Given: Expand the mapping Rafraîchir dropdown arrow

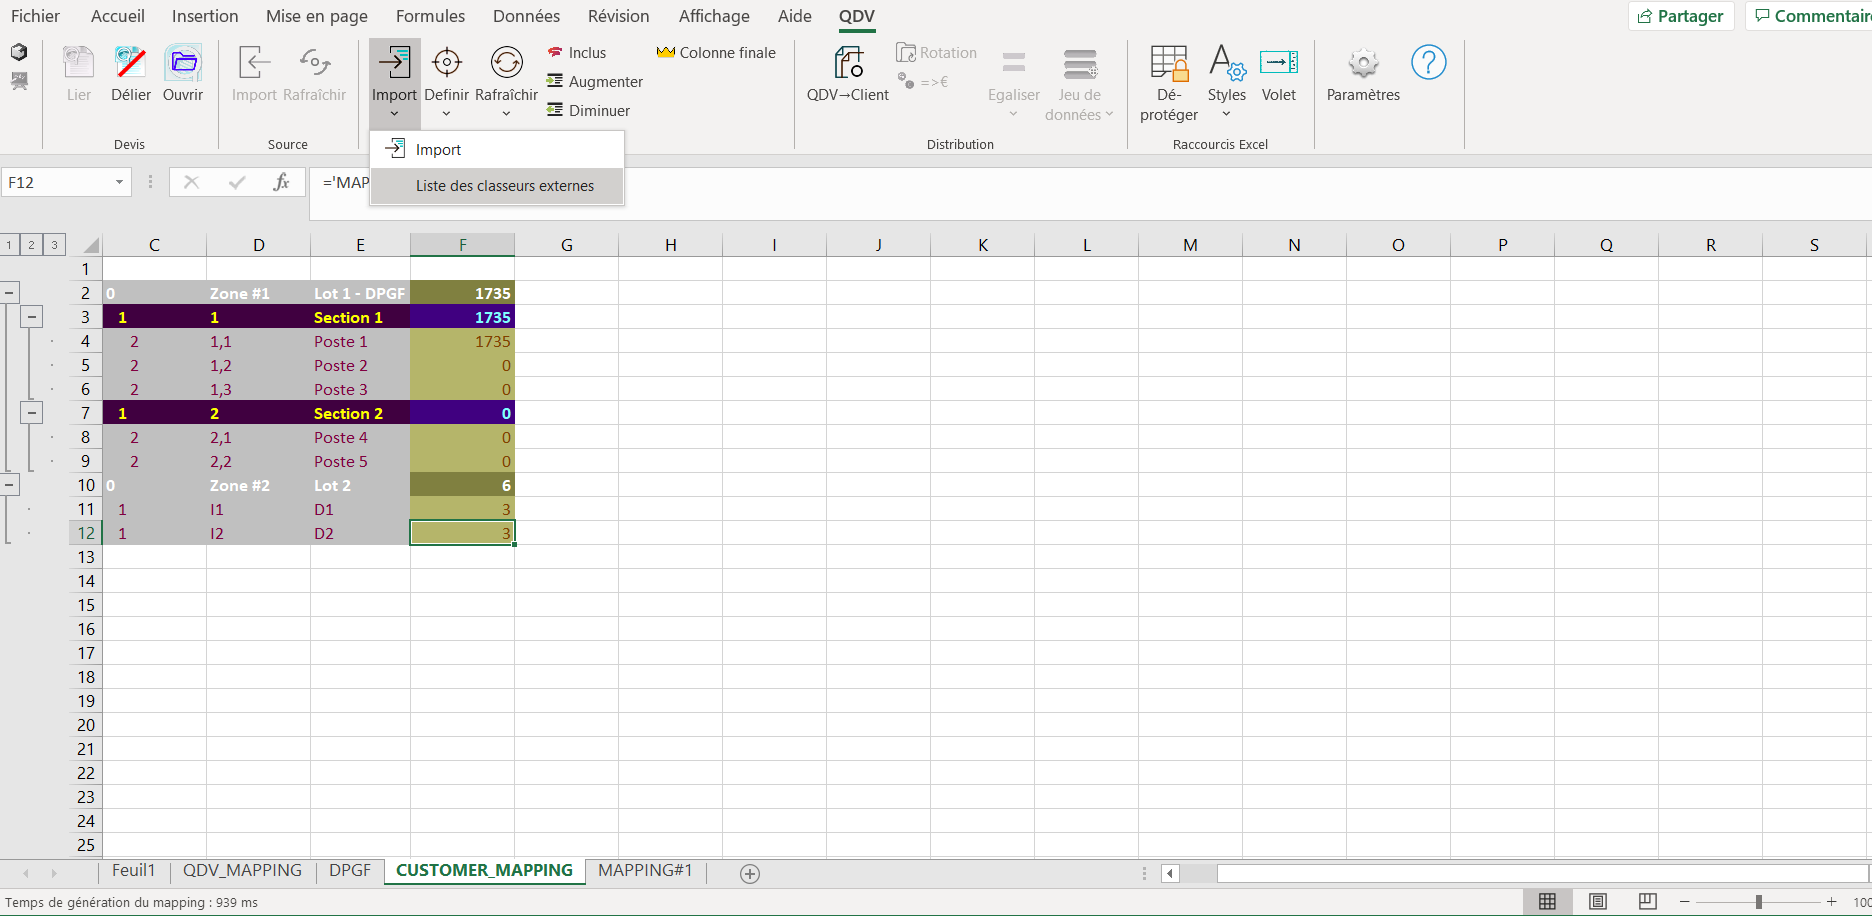Looking at the screenshot, I should pos(506,114).
